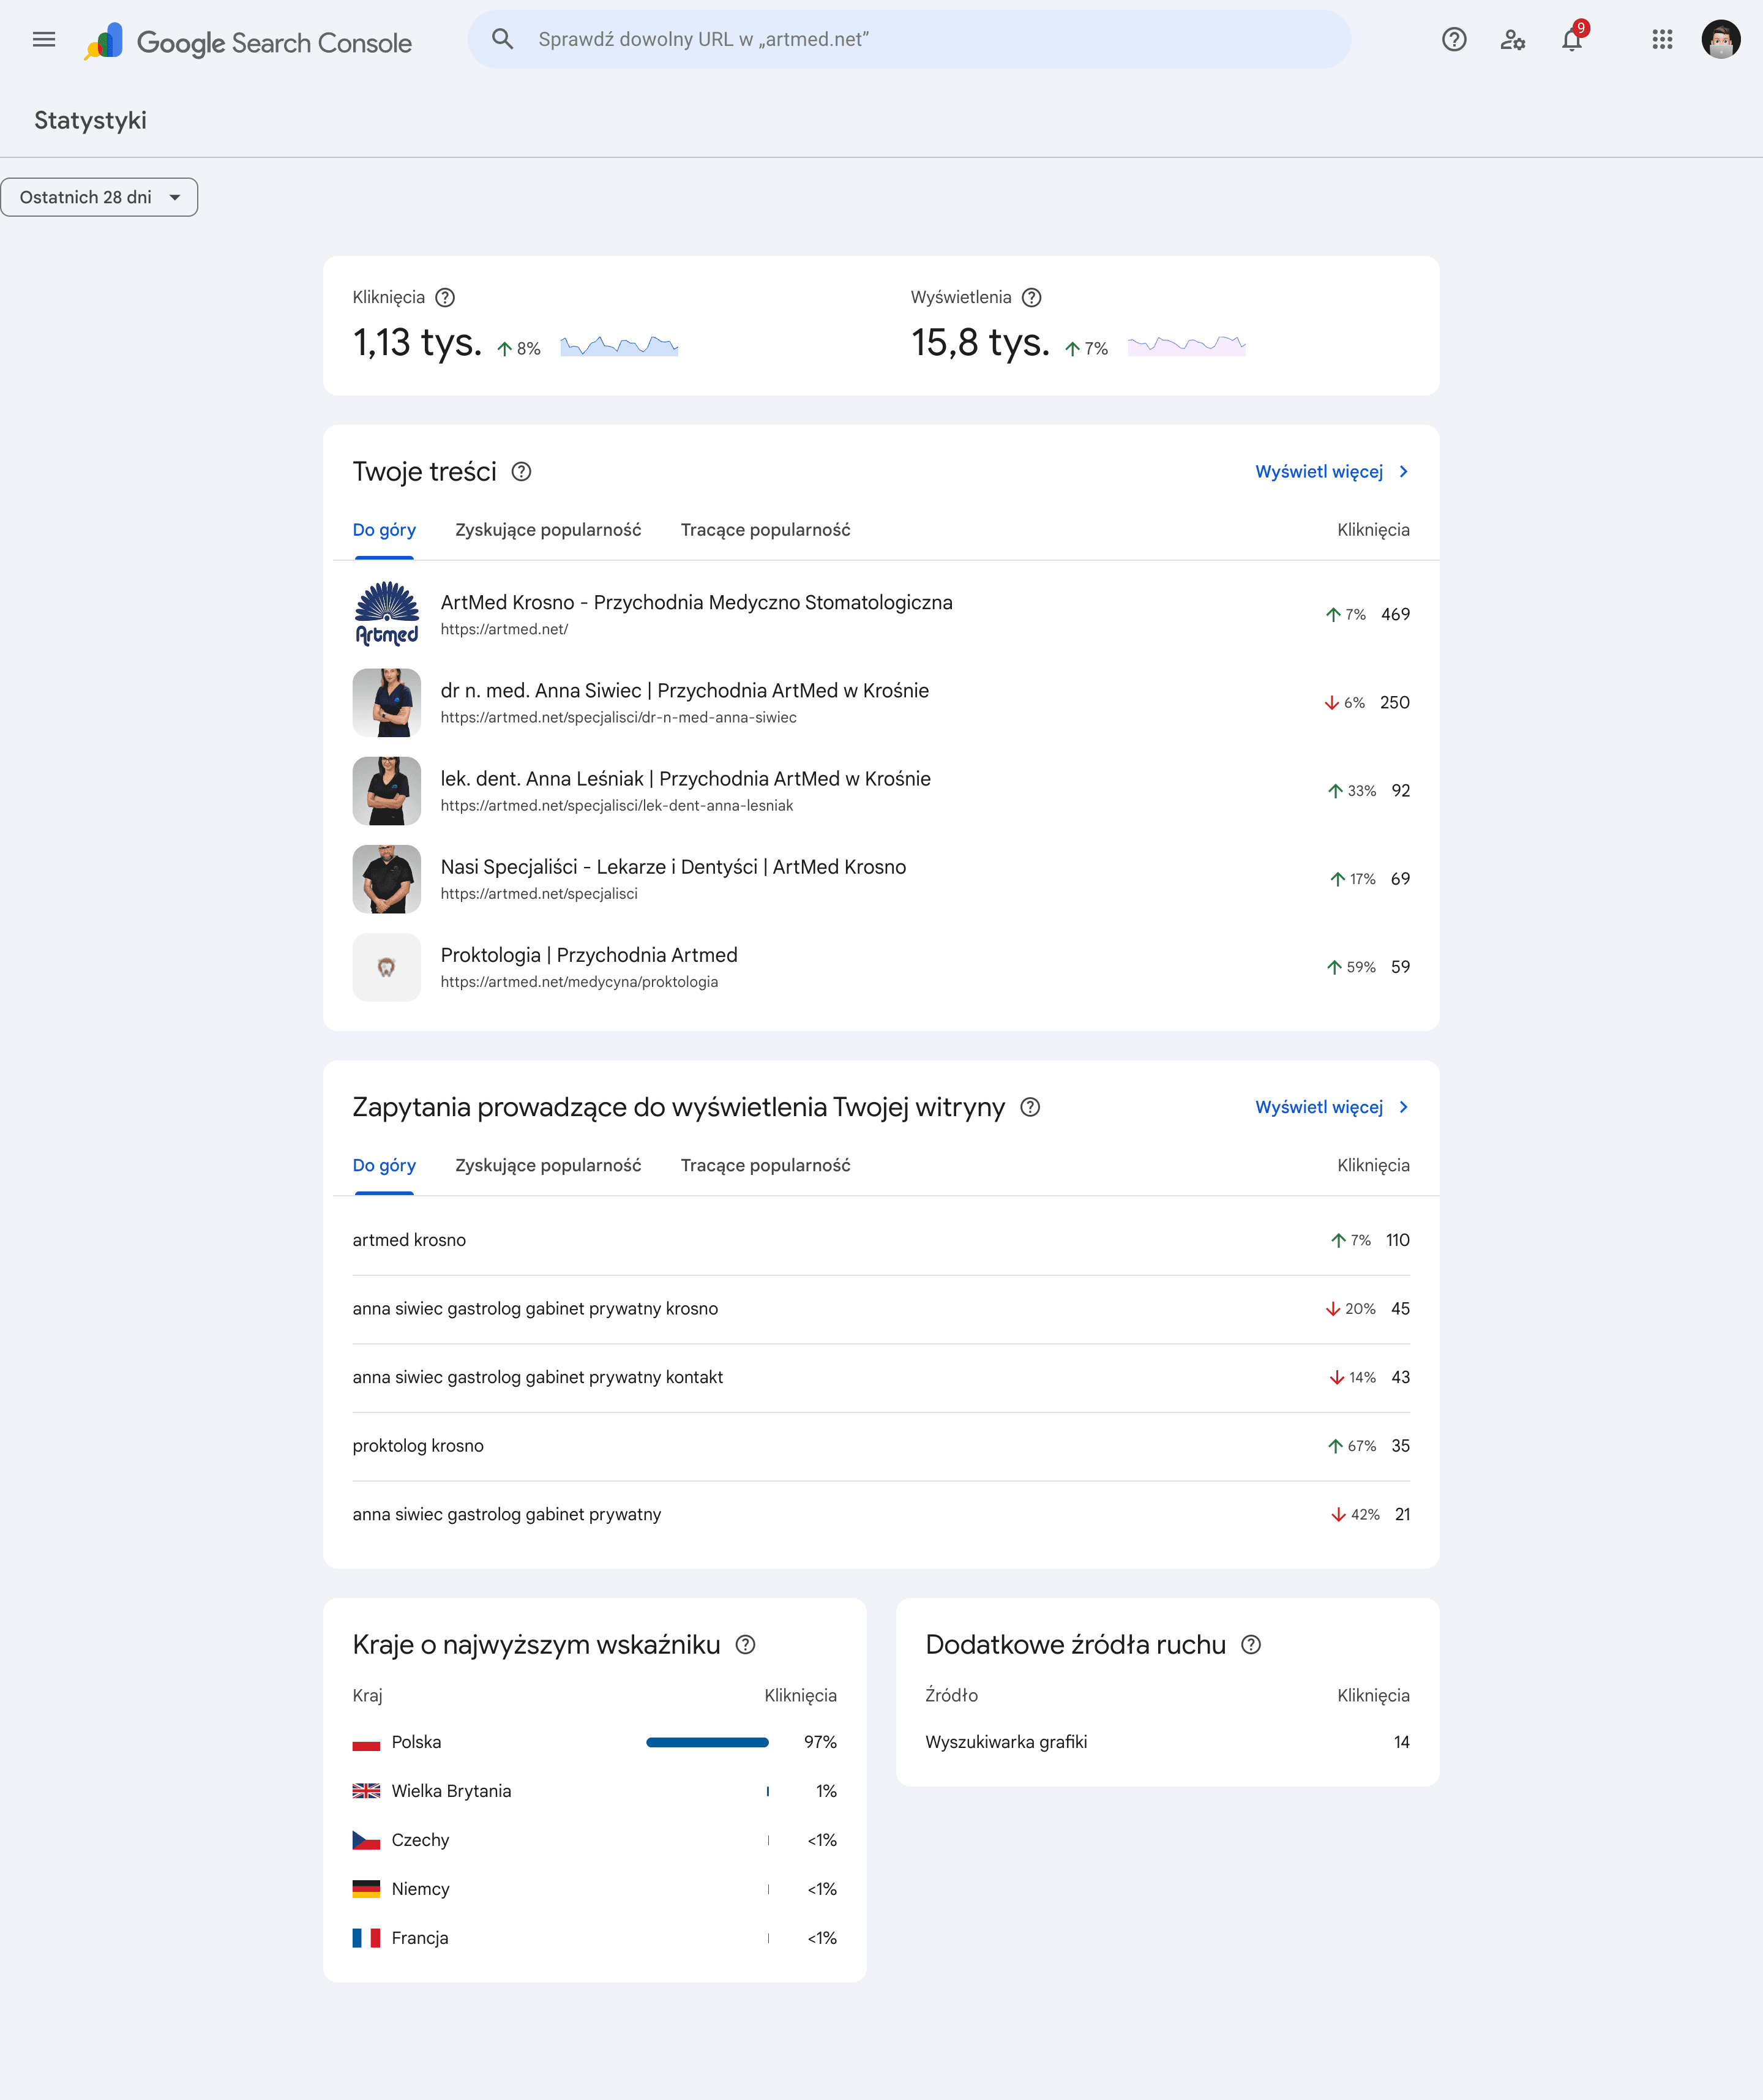Open the Ostatnich 28 dni date selector
Viewport: 1763px width, 2100px height.
click(x=99, y=197)
